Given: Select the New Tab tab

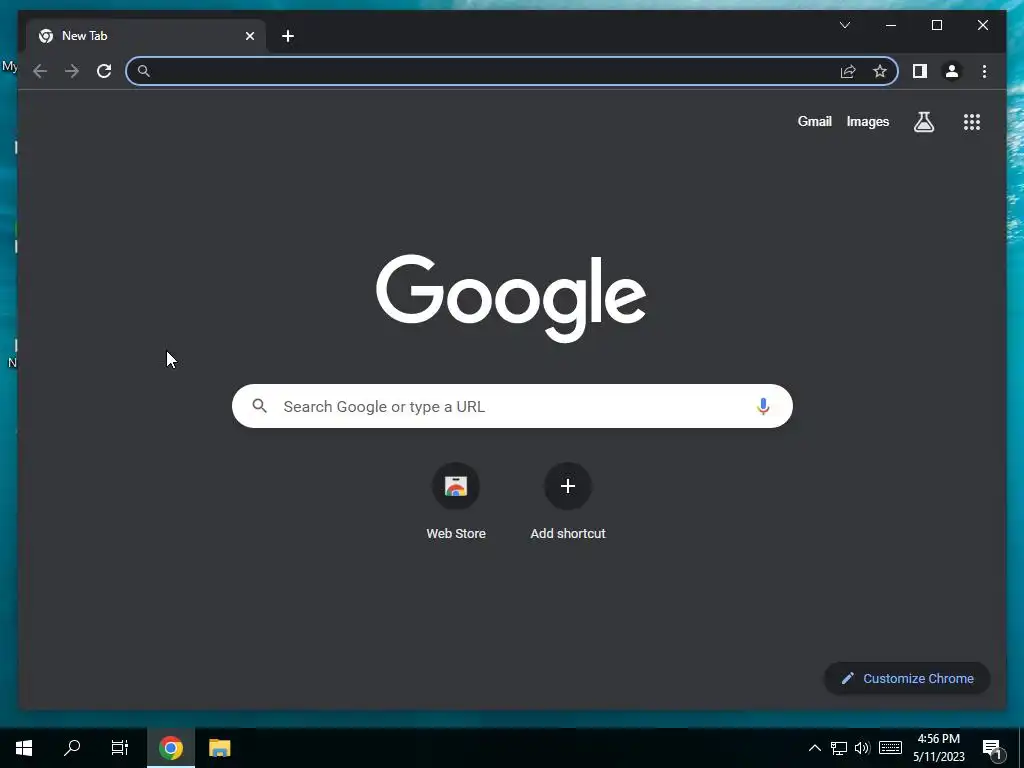Looking at the screenshot, I should click(x=146, y=36).
